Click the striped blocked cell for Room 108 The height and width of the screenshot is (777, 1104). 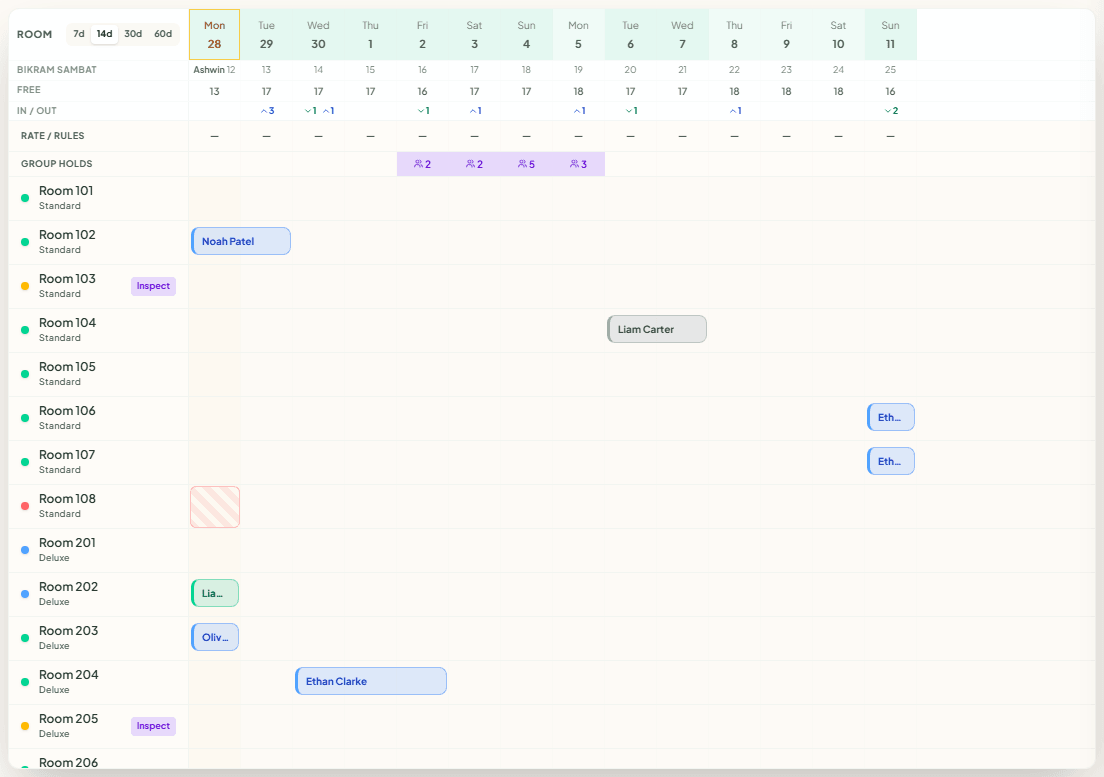pyautogui.click(x=215, y=507)
